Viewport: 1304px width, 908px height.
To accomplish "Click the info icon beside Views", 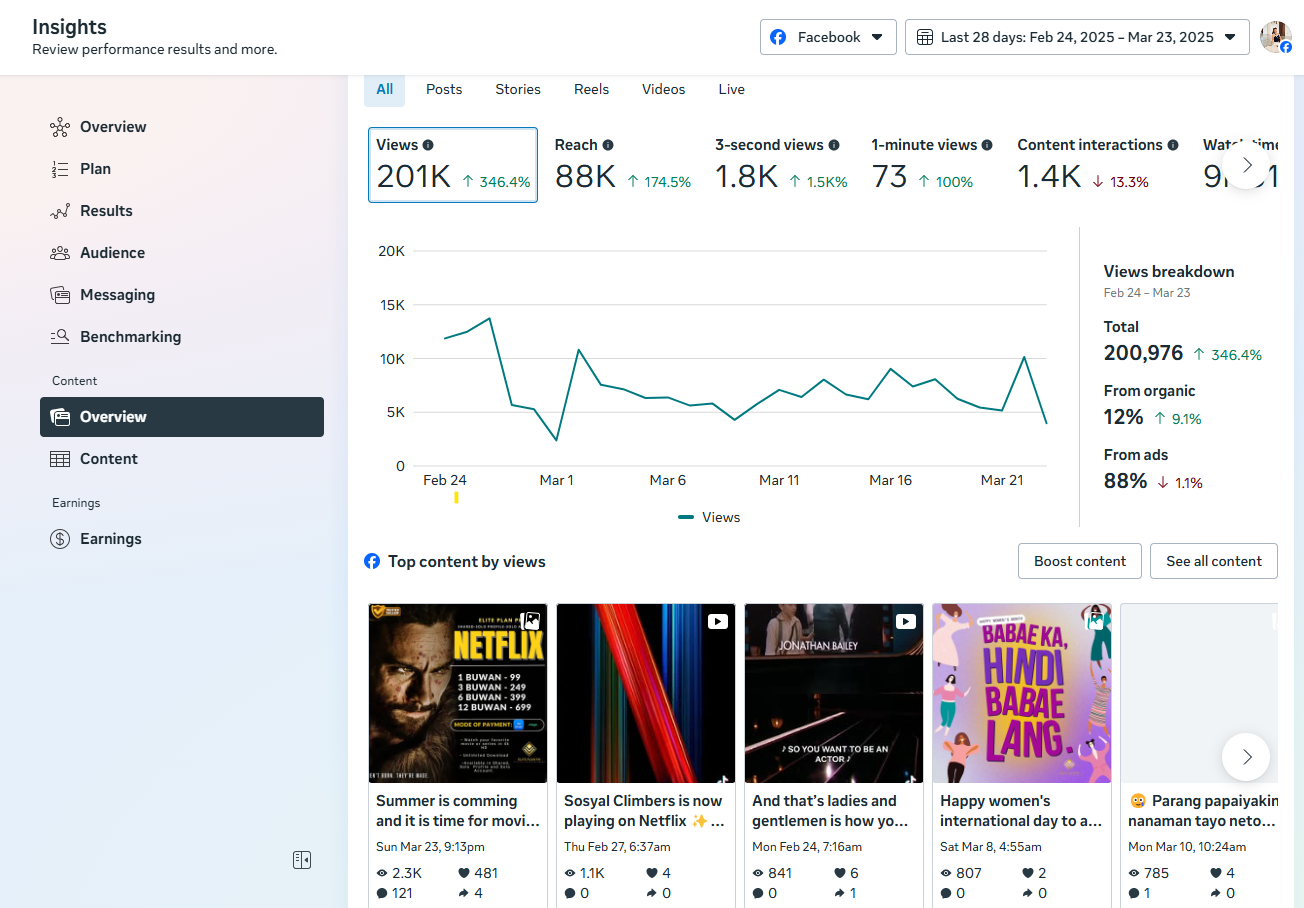I will coord(428,145).
